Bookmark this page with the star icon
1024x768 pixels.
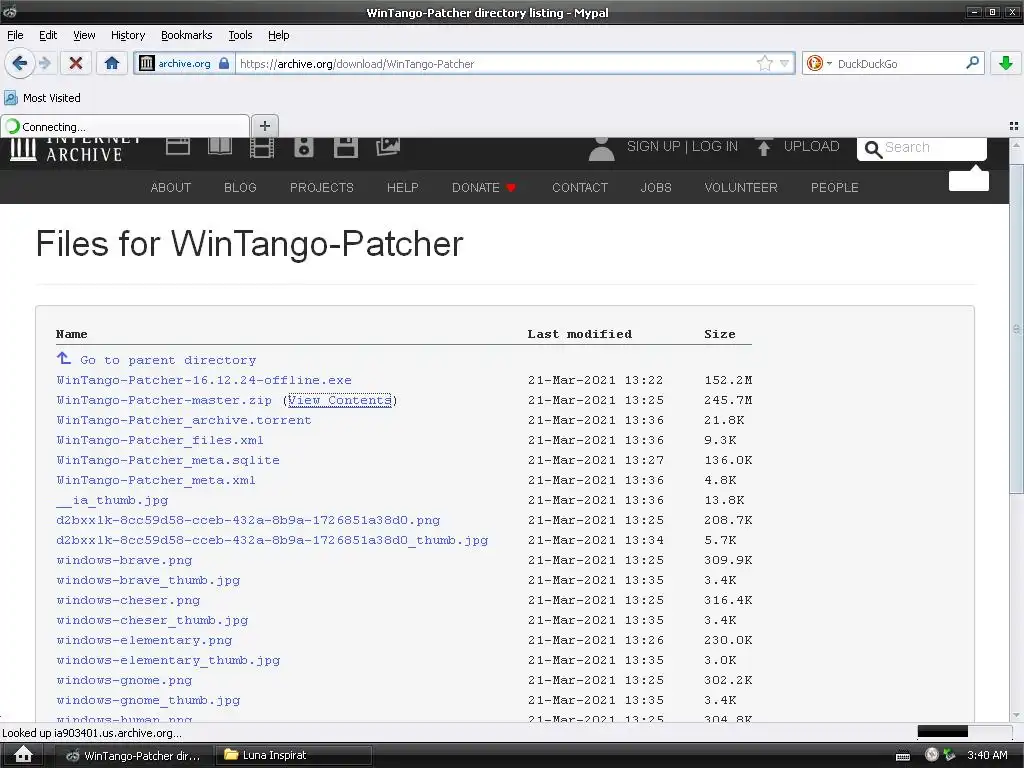765,63
